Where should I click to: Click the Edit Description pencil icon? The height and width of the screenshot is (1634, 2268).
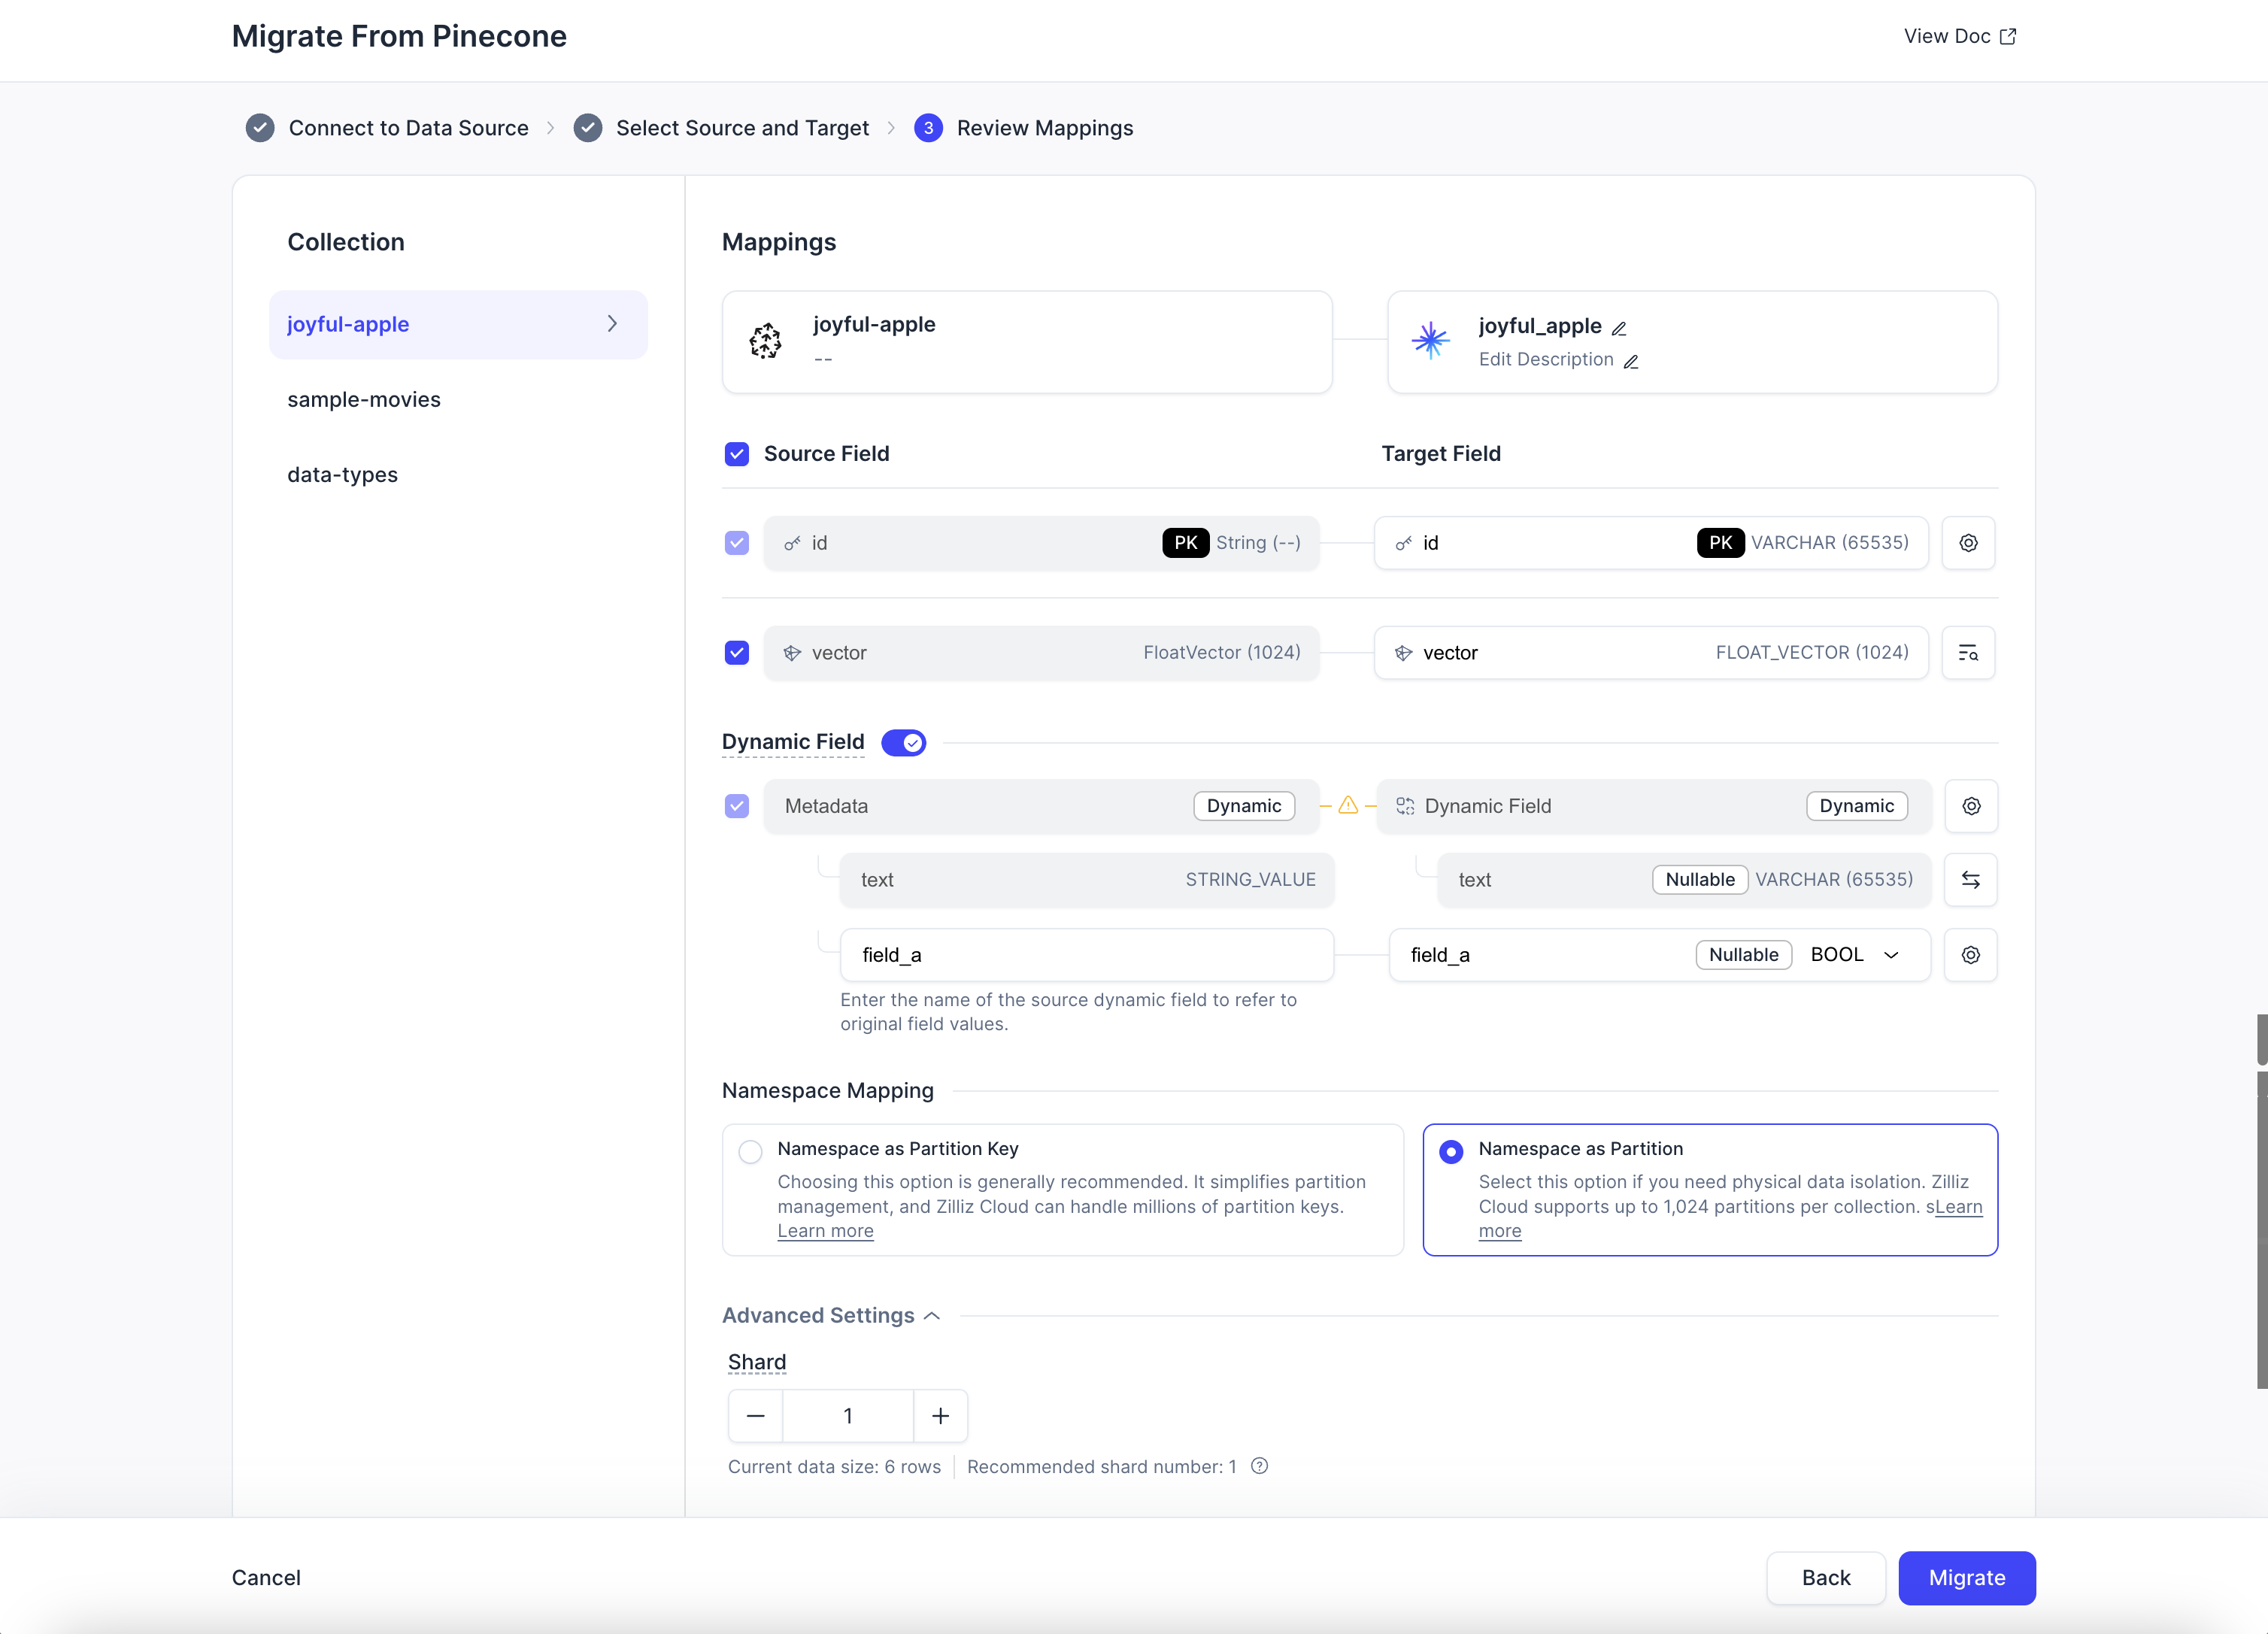pyautogui.click(x=1631, y=361)
